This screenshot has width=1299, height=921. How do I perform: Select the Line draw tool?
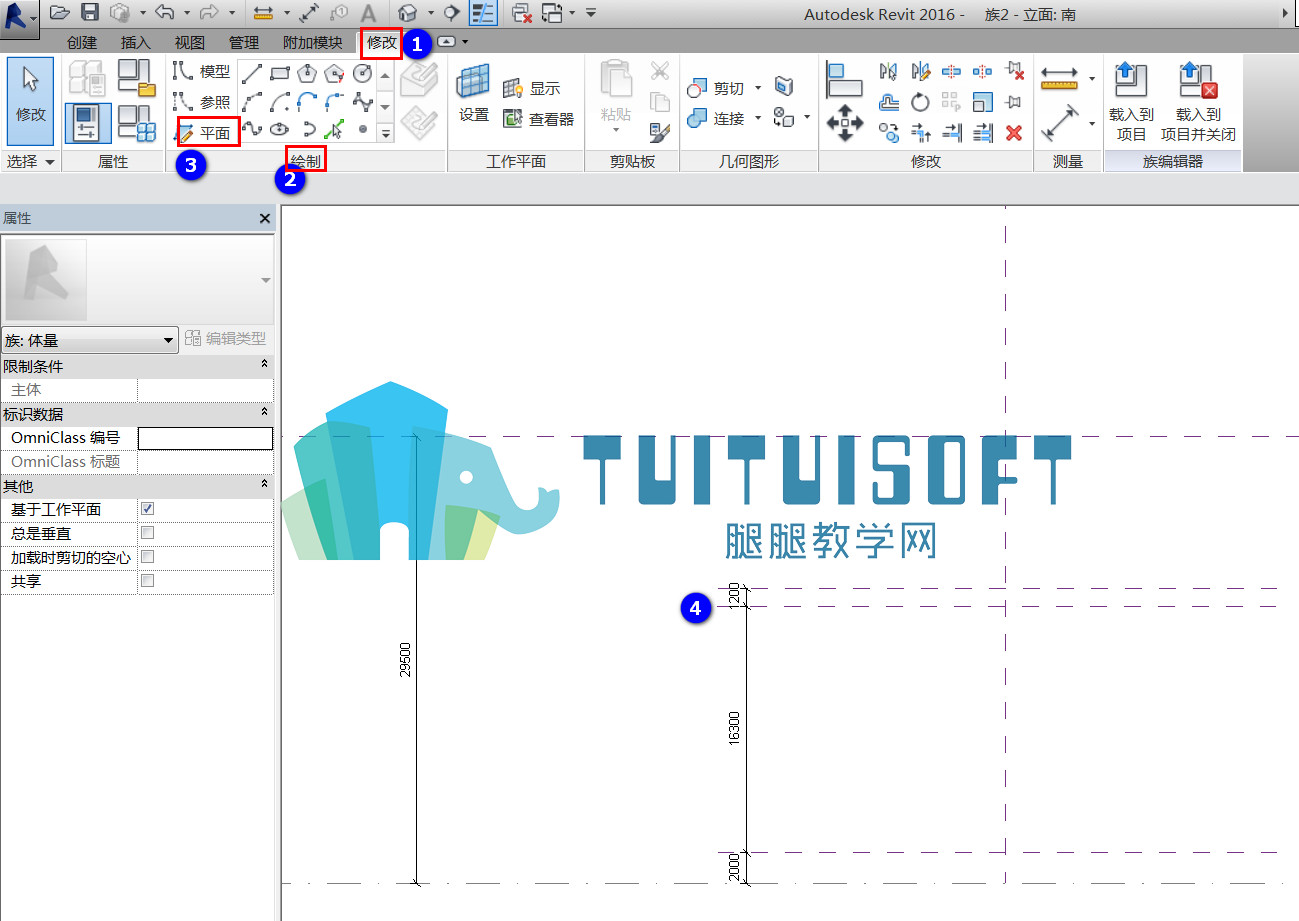(252, 72)
